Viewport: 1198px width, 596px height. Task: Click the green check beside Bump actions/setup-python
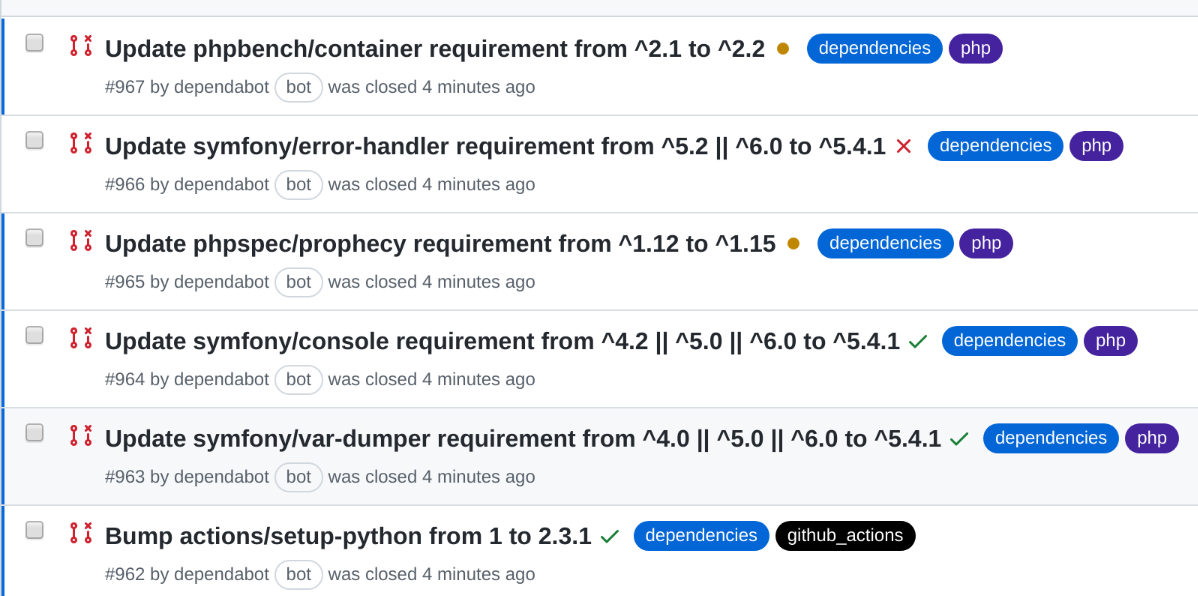pos(610,535)
